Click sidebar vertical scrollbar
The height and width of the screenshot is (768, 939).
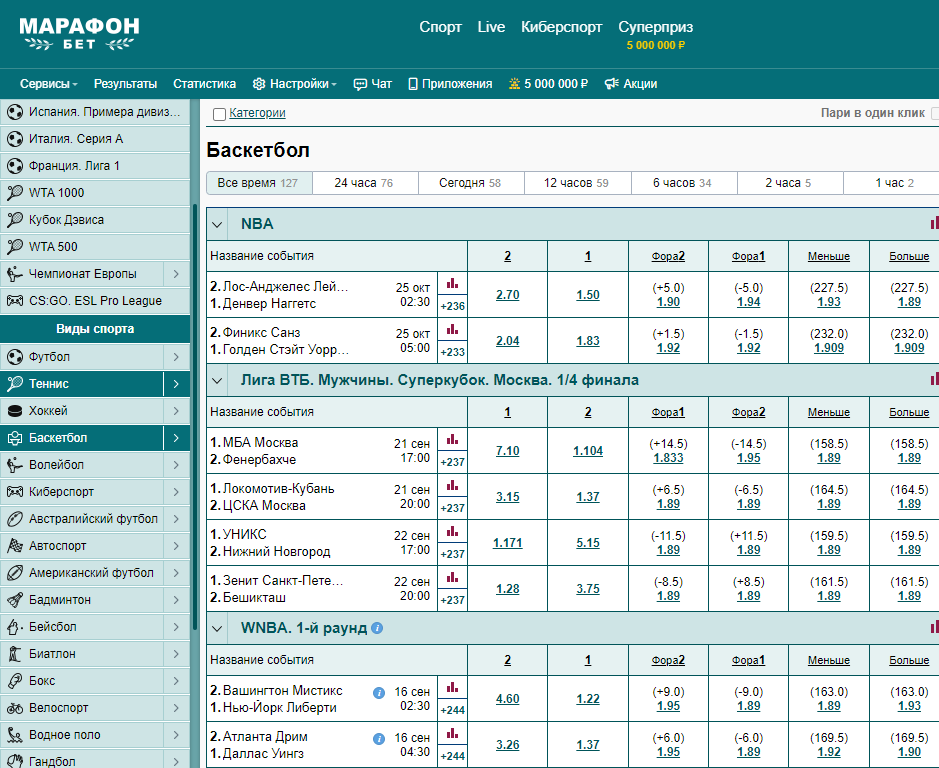[x=195, y=416]
